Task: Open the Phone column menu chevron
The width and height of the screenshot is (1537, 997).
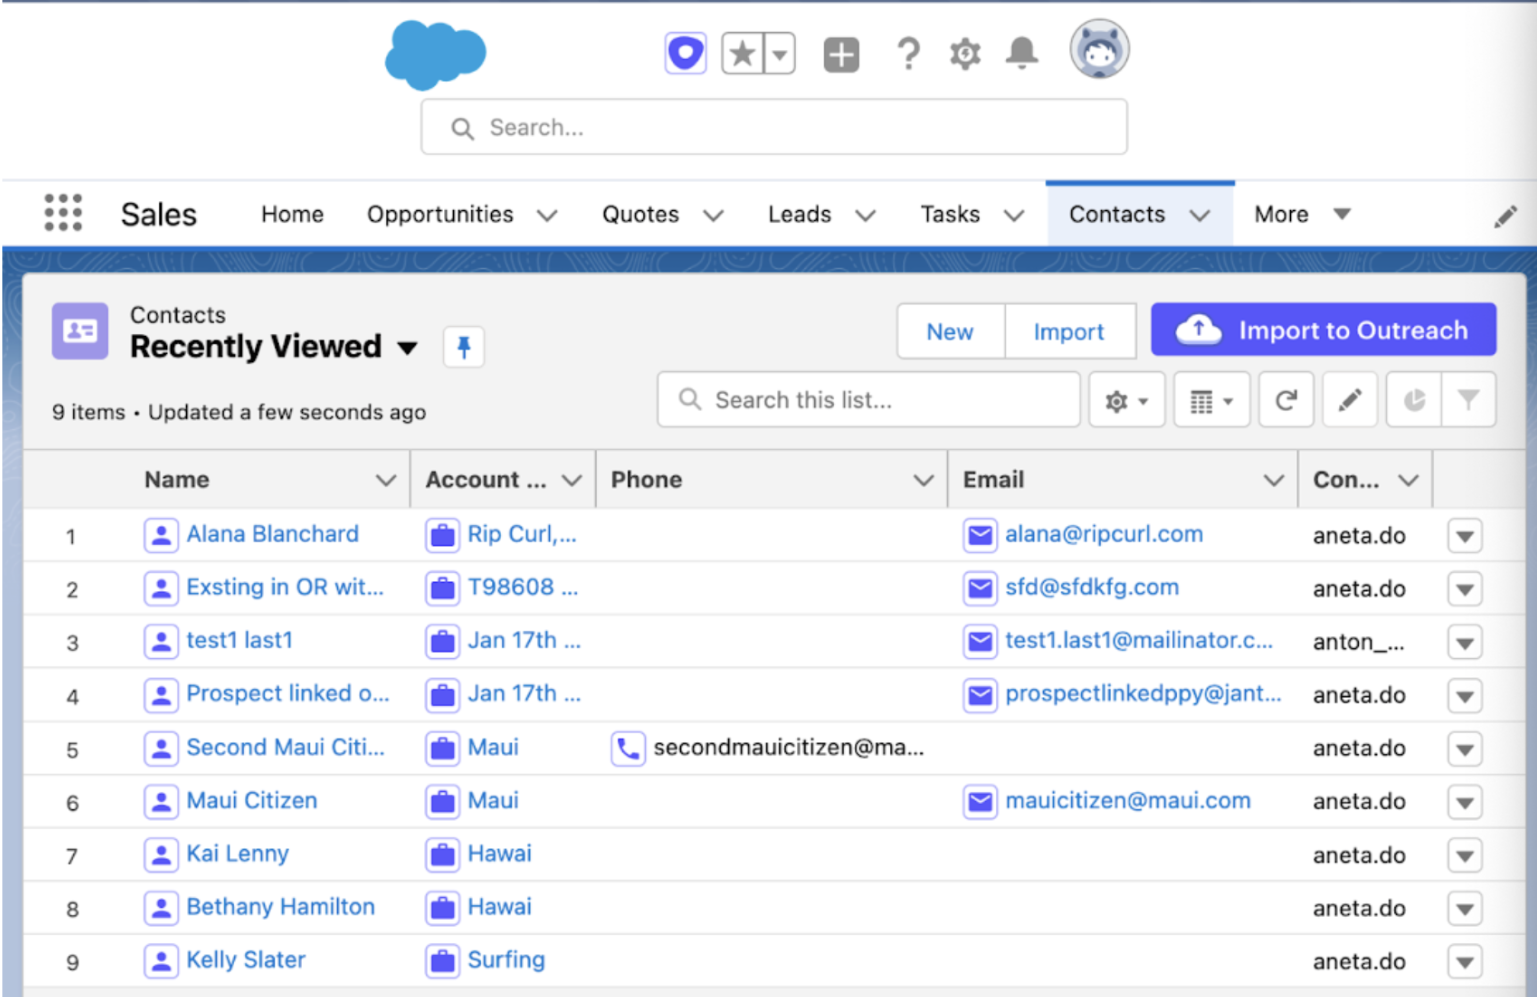Action: click(923, 480)
